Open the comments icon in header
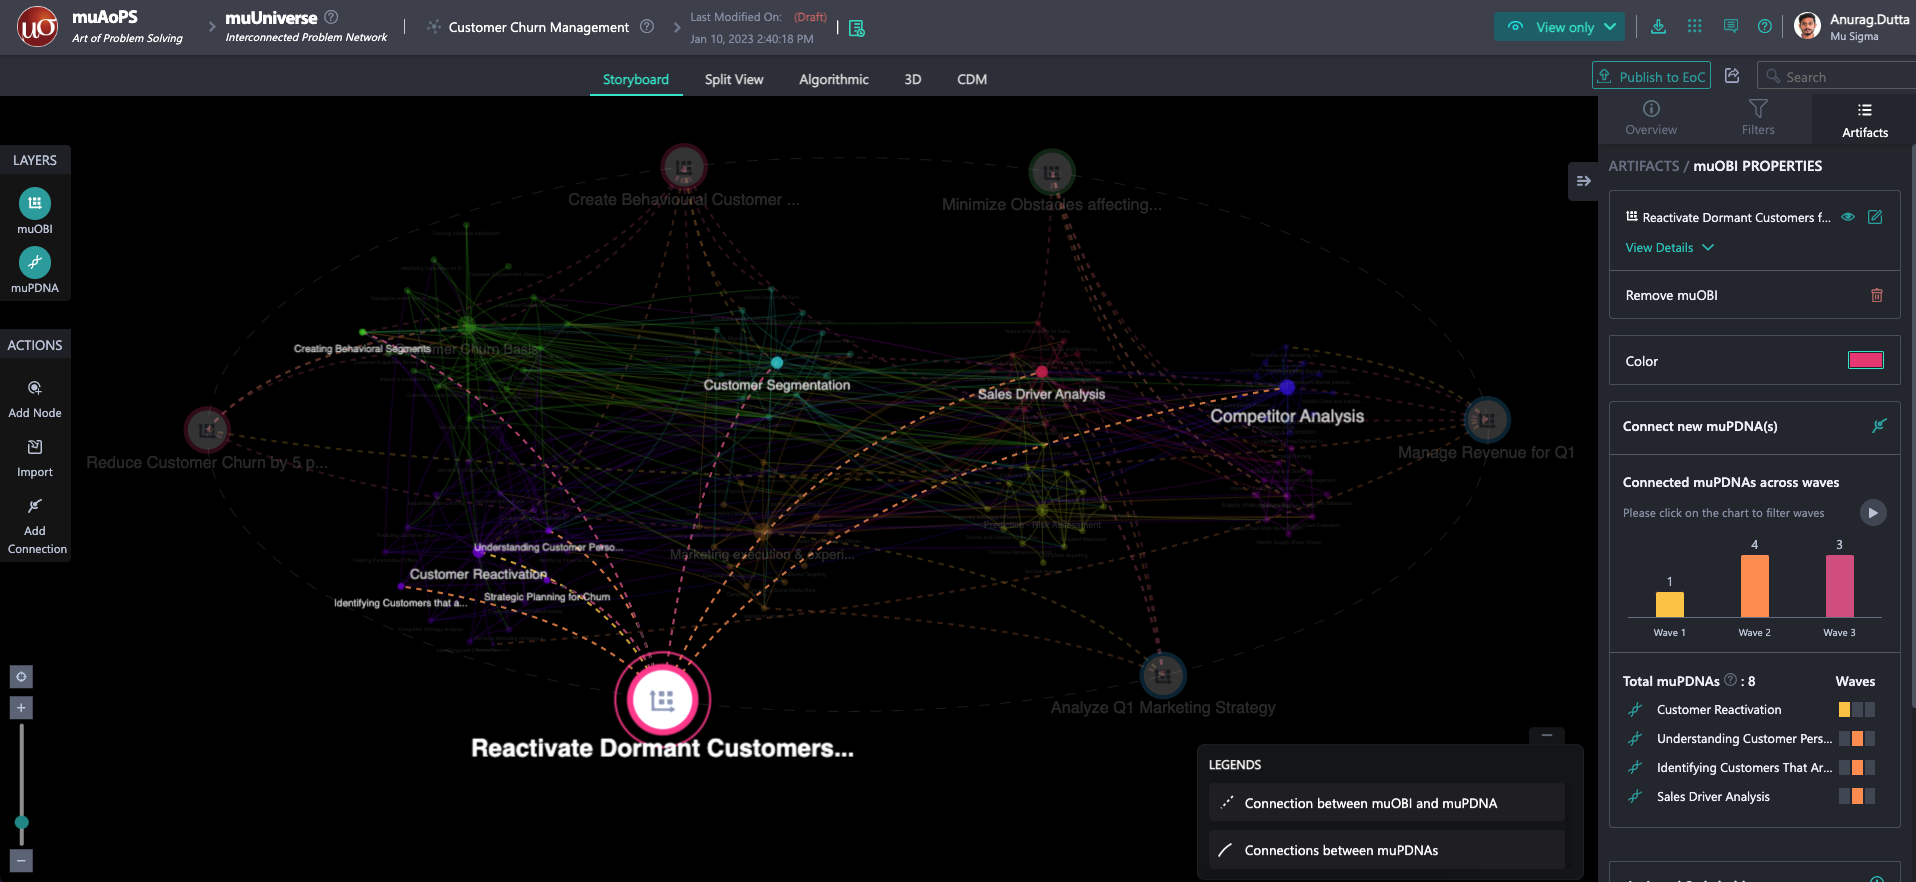 pos(1731,27)
